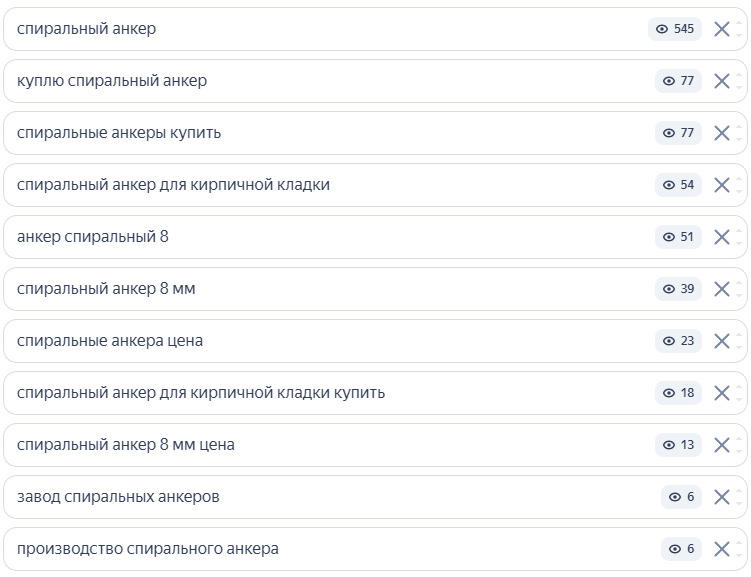Delete the "производство спирального анкера" phrase
Image resolution: width=751 pixels, height=577 pixels.
click(722, 549)
